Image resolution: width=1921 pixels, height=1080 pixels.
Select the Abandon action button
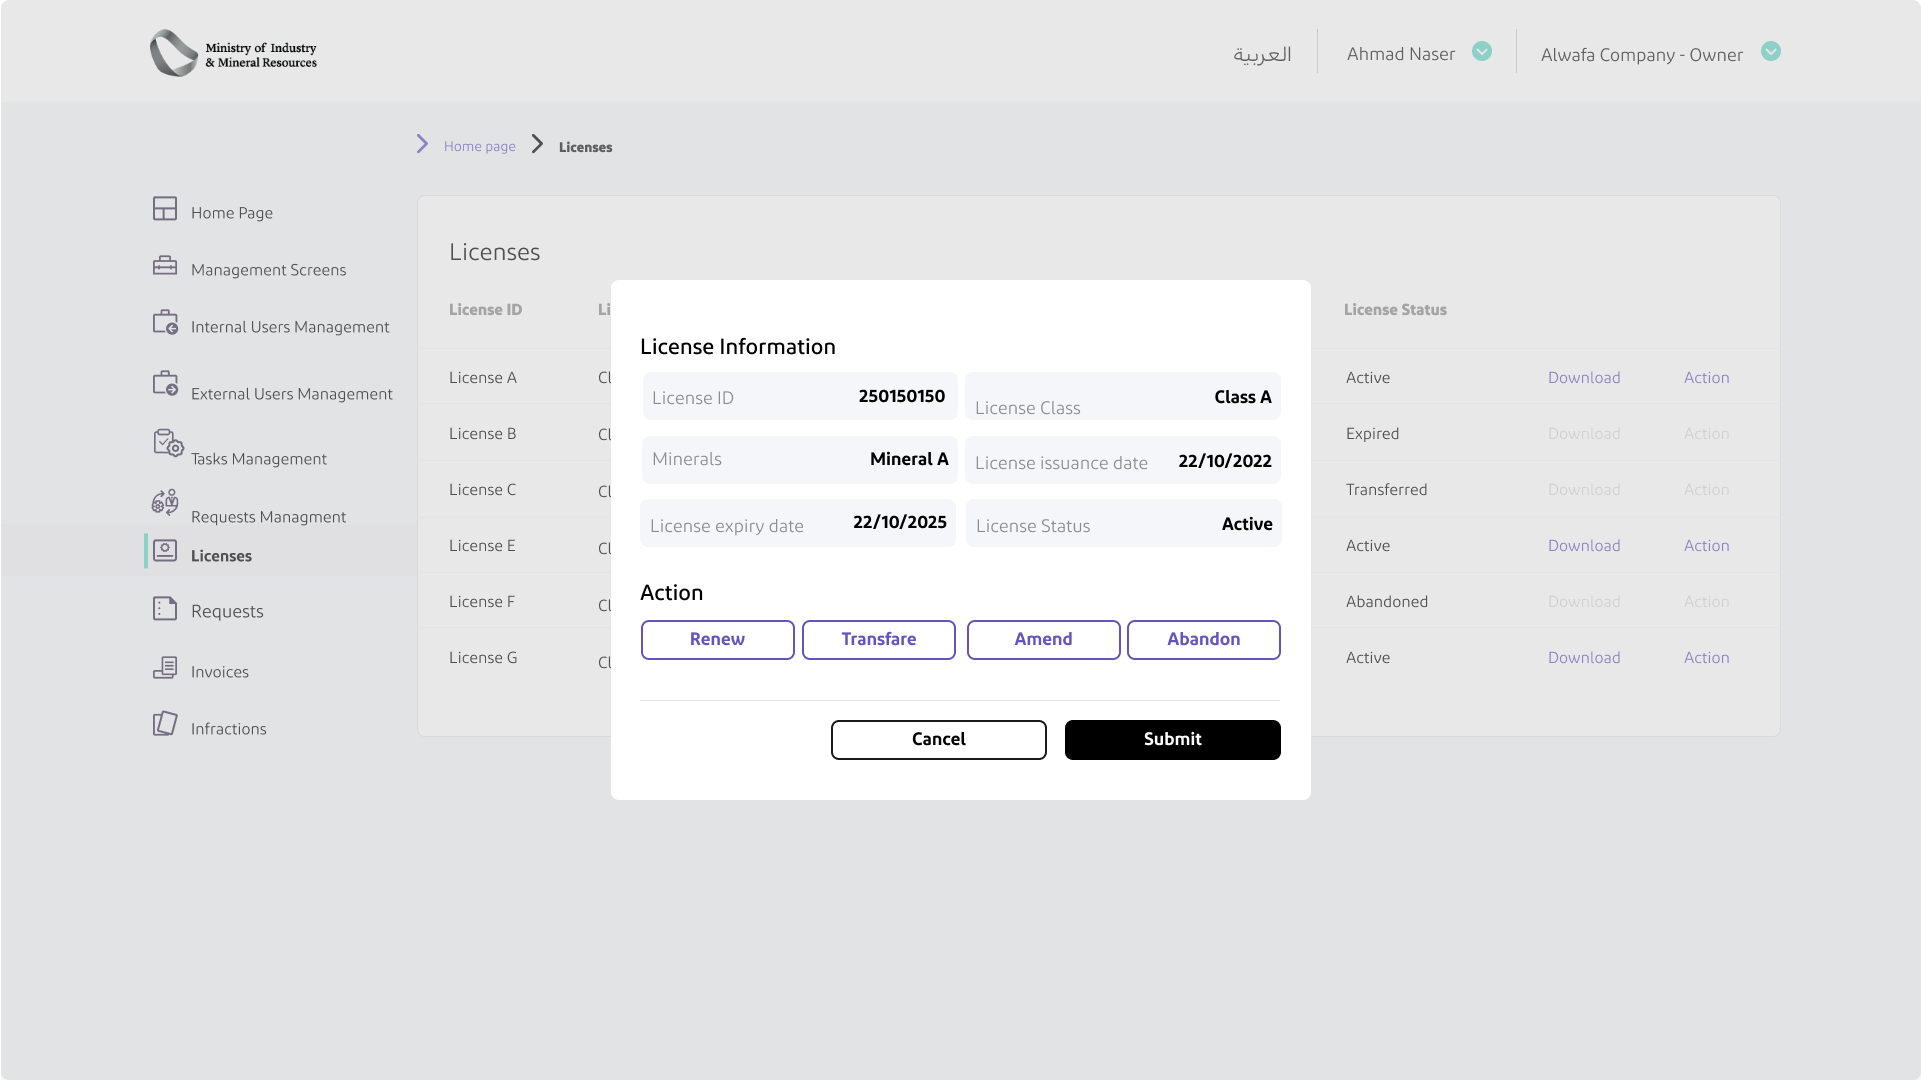(1203, 640)
